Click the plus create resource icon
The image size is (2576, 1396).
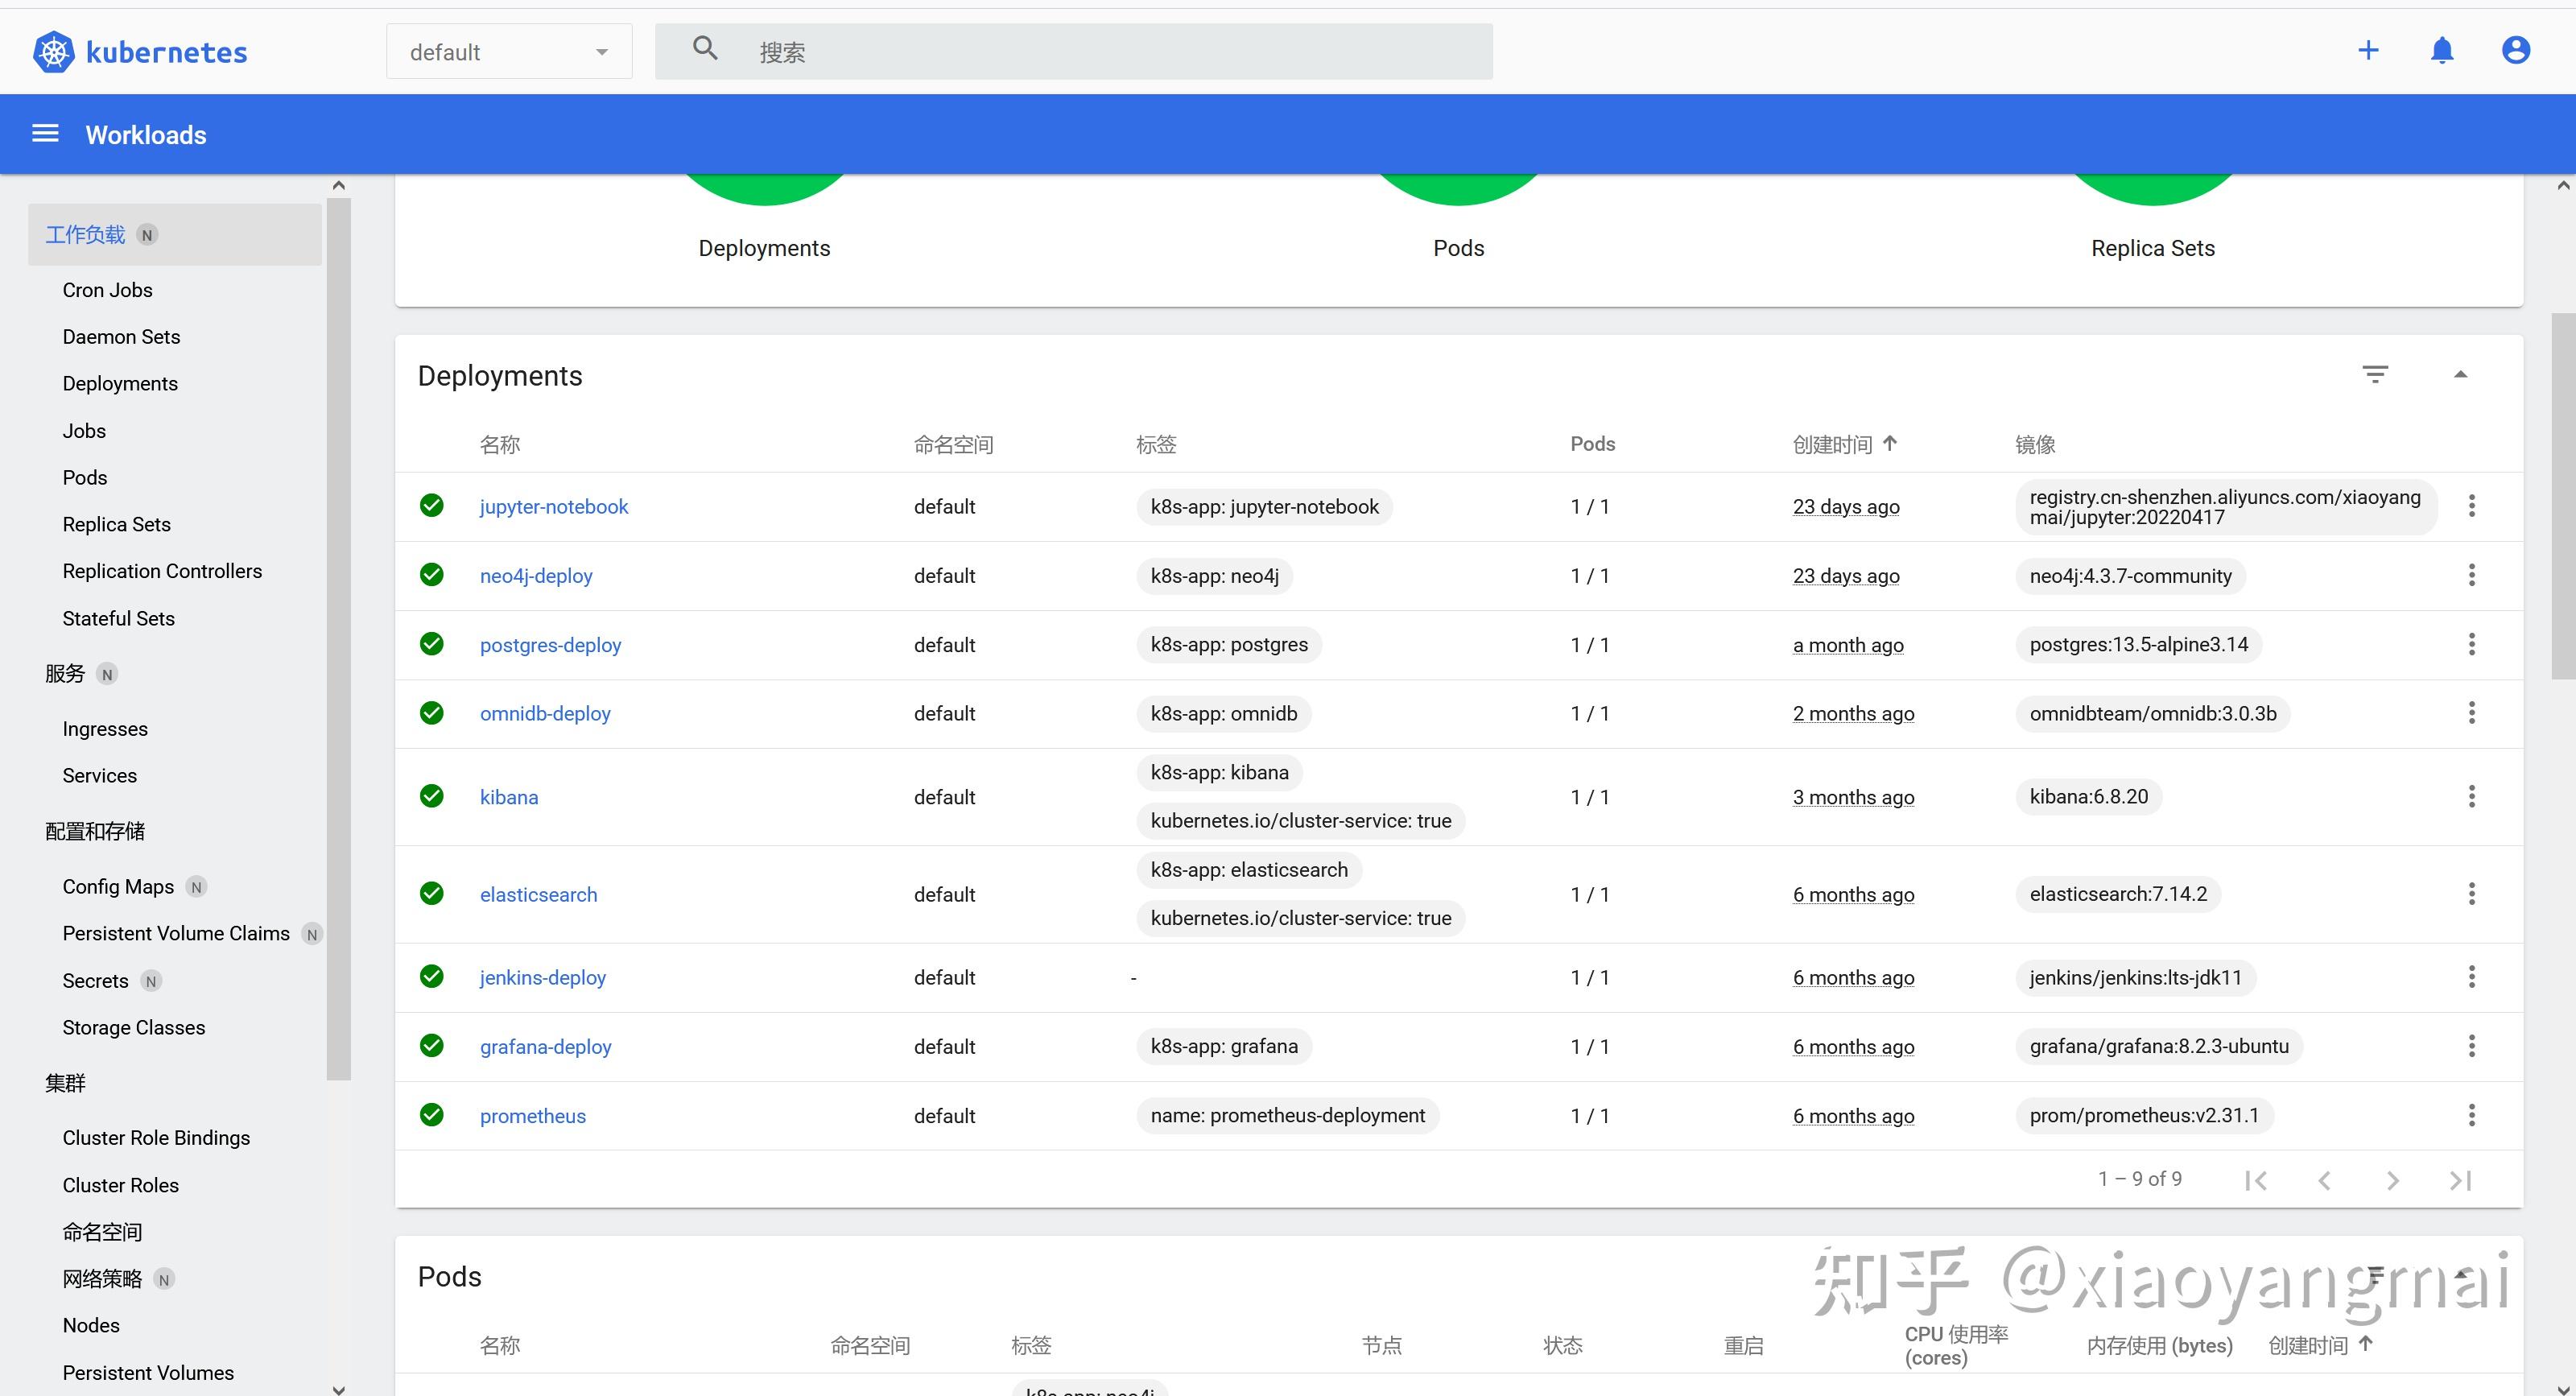pyautogui.click(x=2368, y=51)
